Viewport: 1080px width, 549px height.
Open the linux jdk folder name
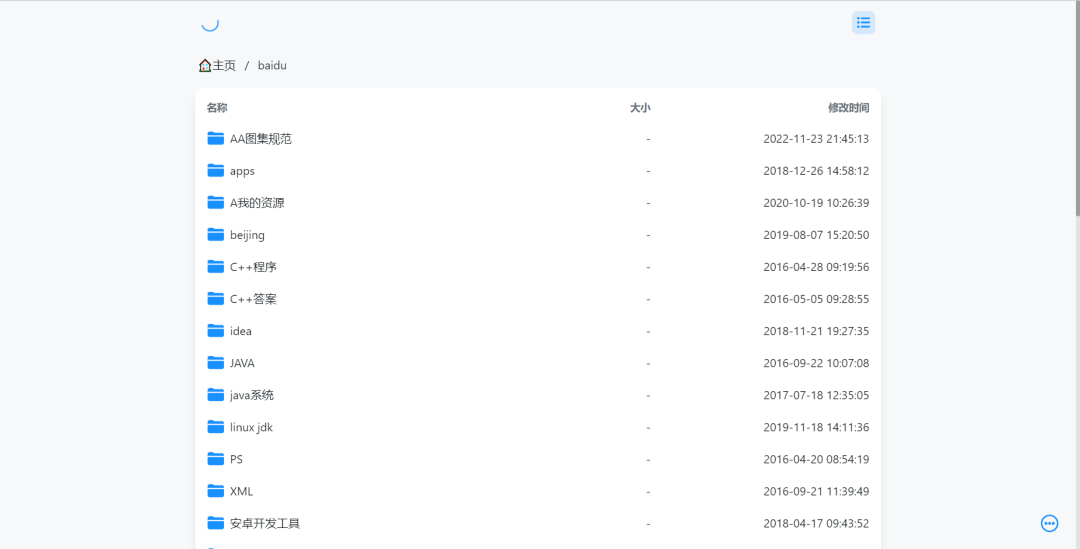coord(251,427)
